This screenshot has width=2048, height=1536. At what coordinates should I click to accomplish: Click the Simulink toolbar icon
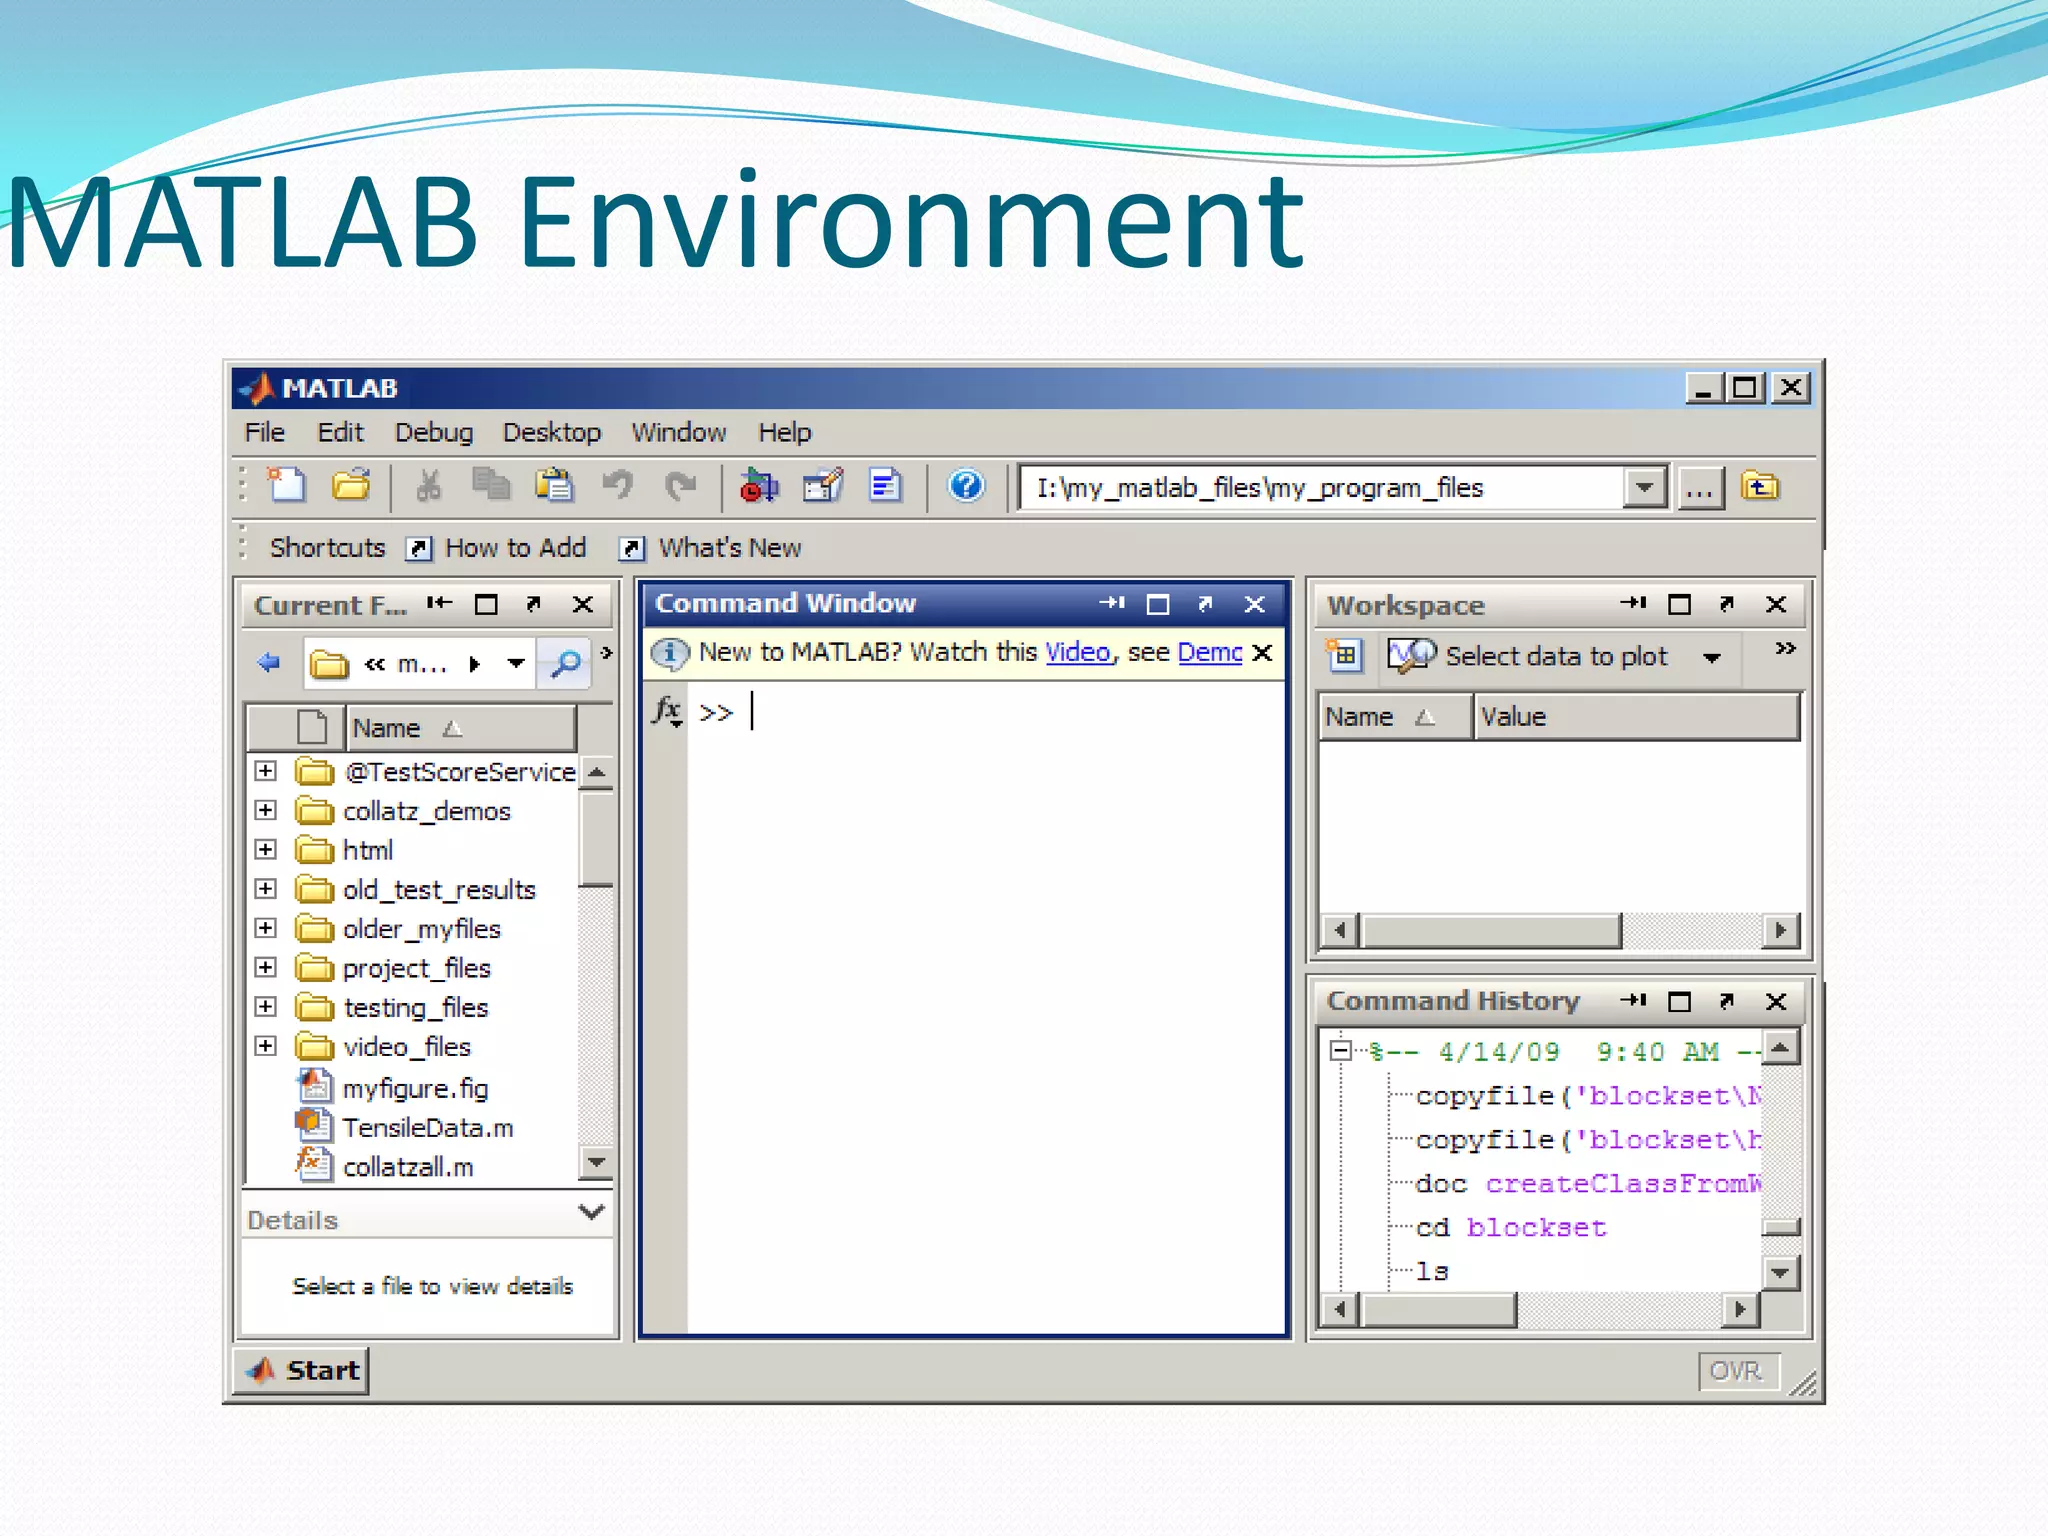759,486
